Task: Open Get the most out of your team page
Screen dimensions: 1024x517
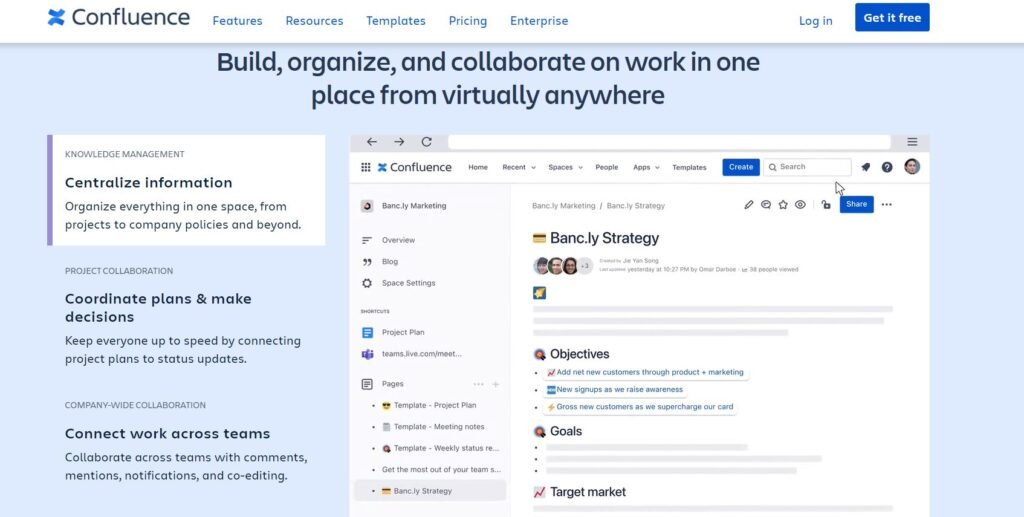Action: pyautogui.click(x=441, y=470)
